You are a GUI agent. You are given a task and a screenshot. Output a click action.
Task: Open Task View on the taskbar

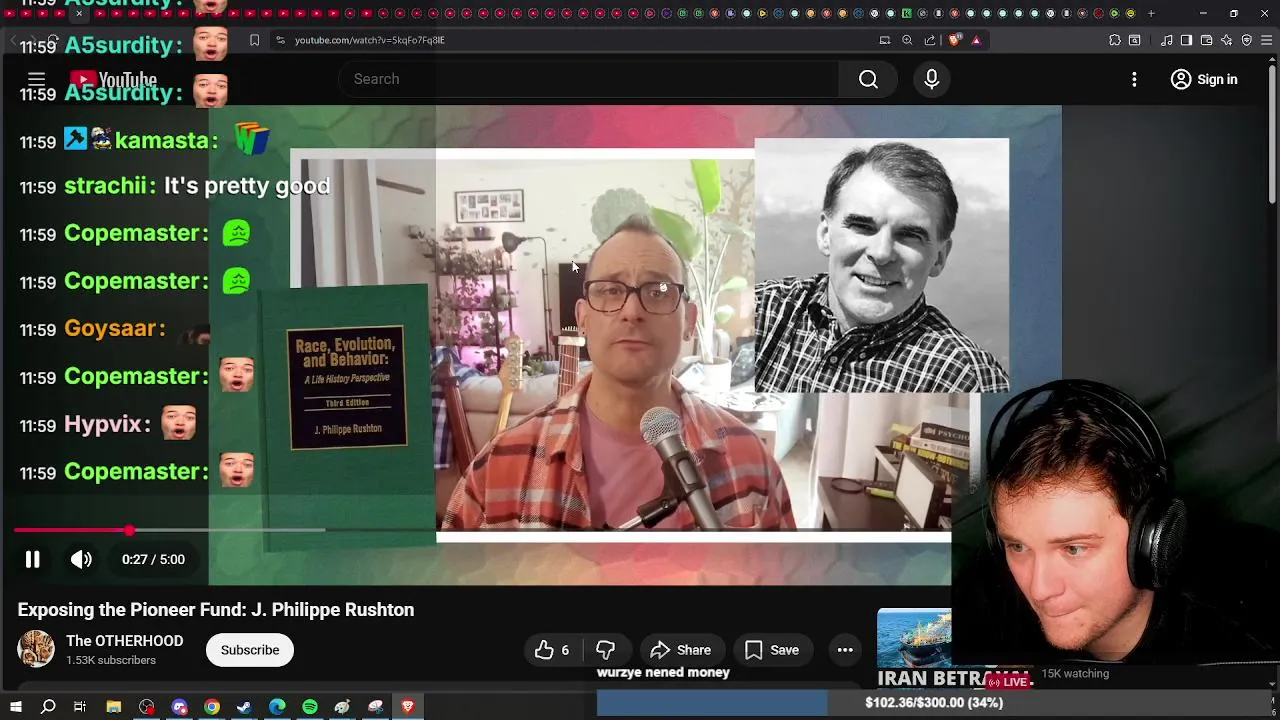[x=80, y=707]
